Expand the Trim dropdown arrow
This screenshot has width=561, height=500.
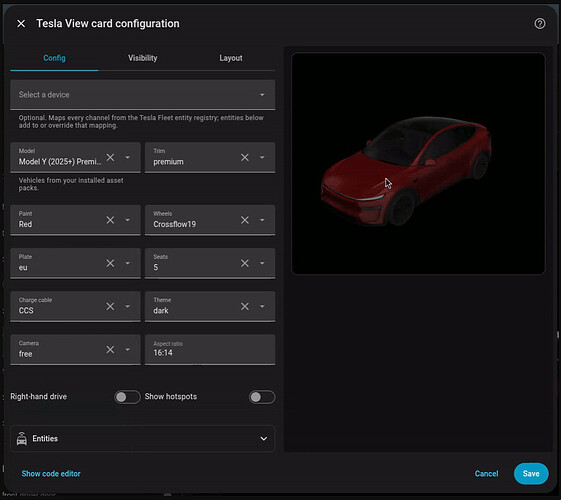262,157
